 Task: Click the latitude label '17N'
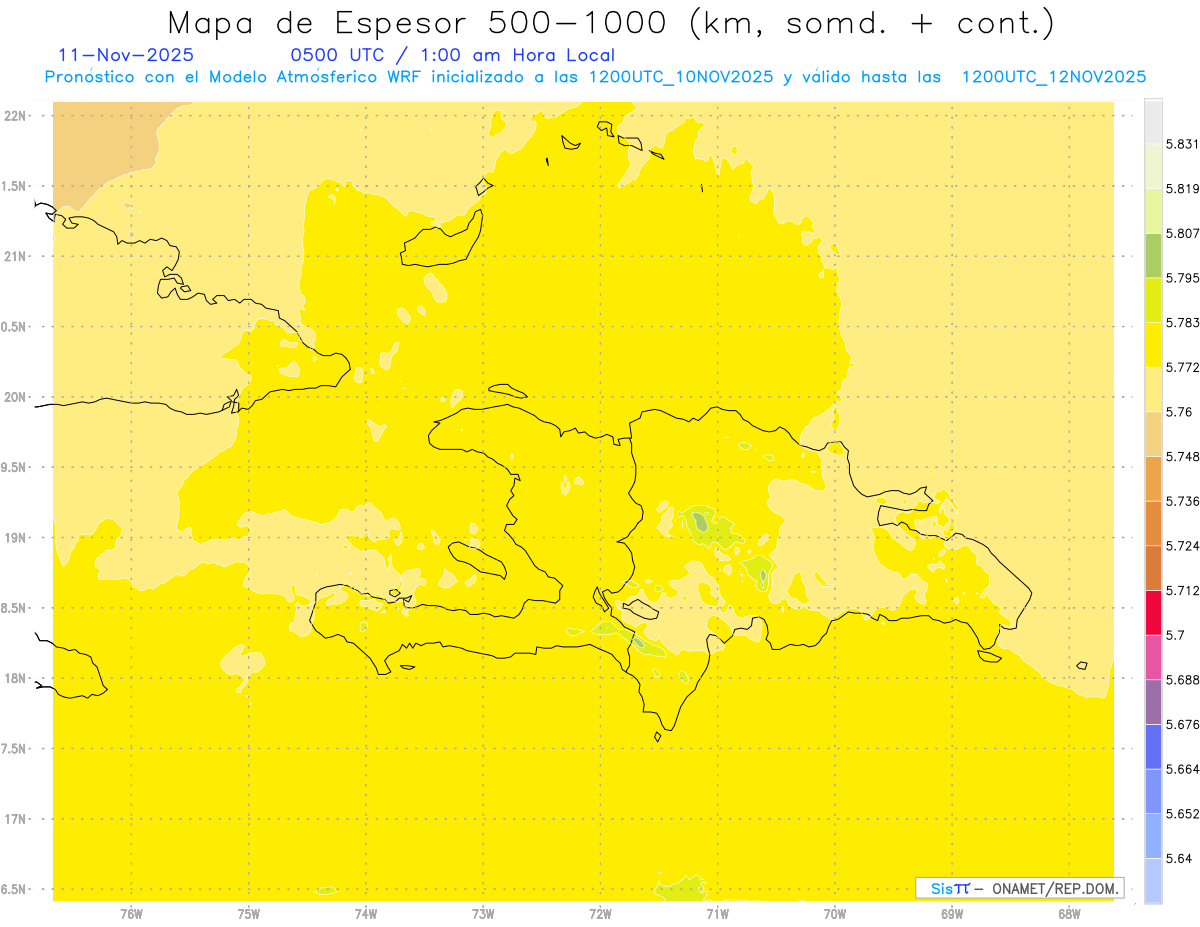click(15, 820)
